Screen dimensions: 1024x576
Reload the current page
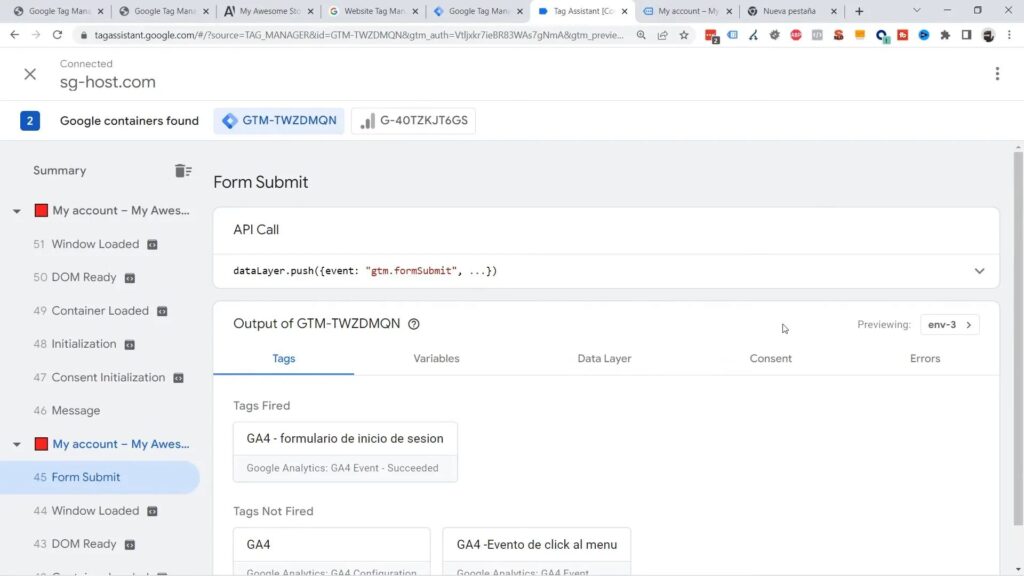(x=57, y=35)
